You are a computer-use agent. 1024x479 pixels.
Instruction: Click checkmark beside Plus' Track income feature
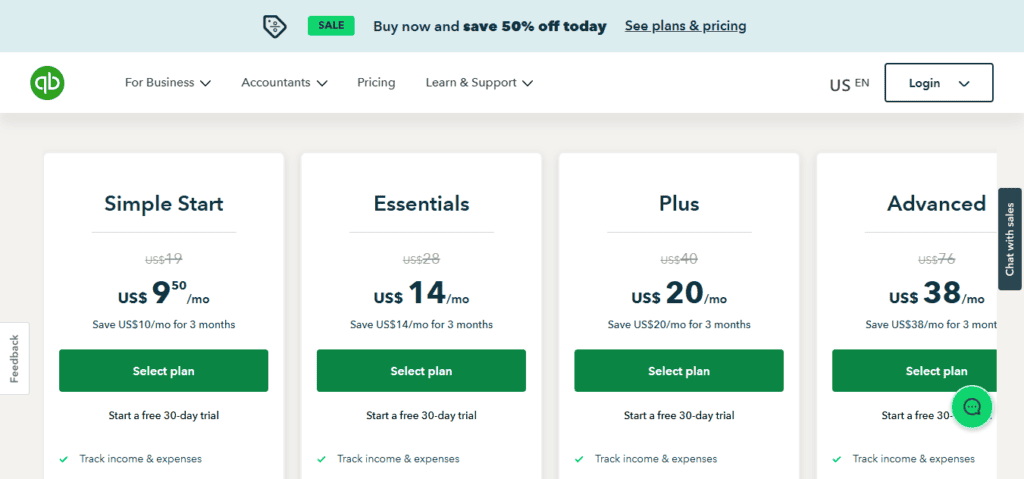(579, 459)
